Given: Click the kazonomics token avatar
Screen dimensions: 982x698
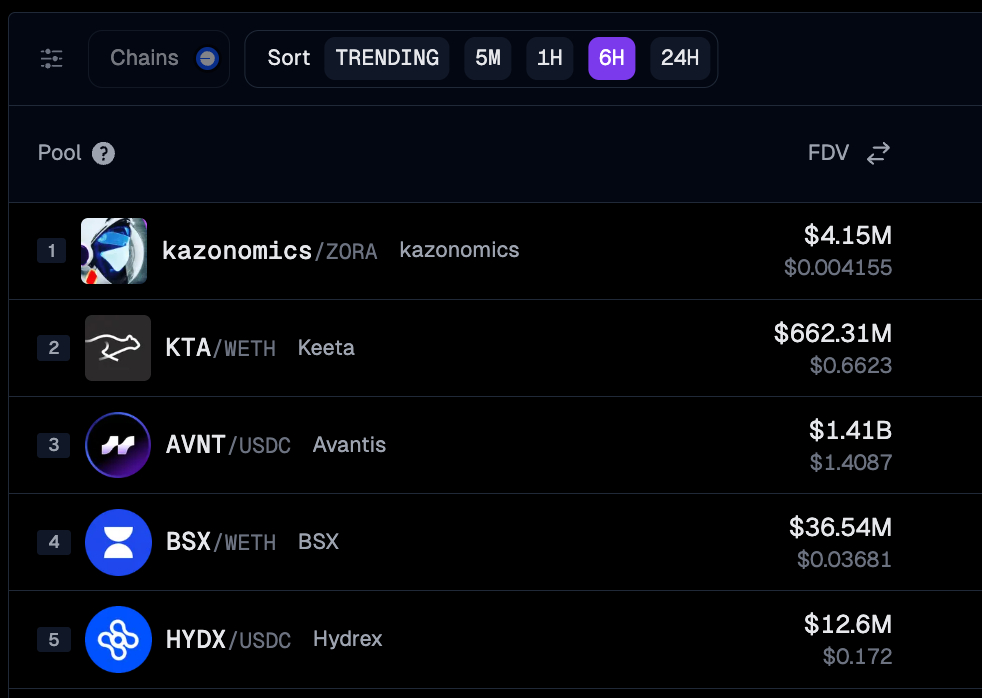Looking at the screenshot, I should (114, 251).
